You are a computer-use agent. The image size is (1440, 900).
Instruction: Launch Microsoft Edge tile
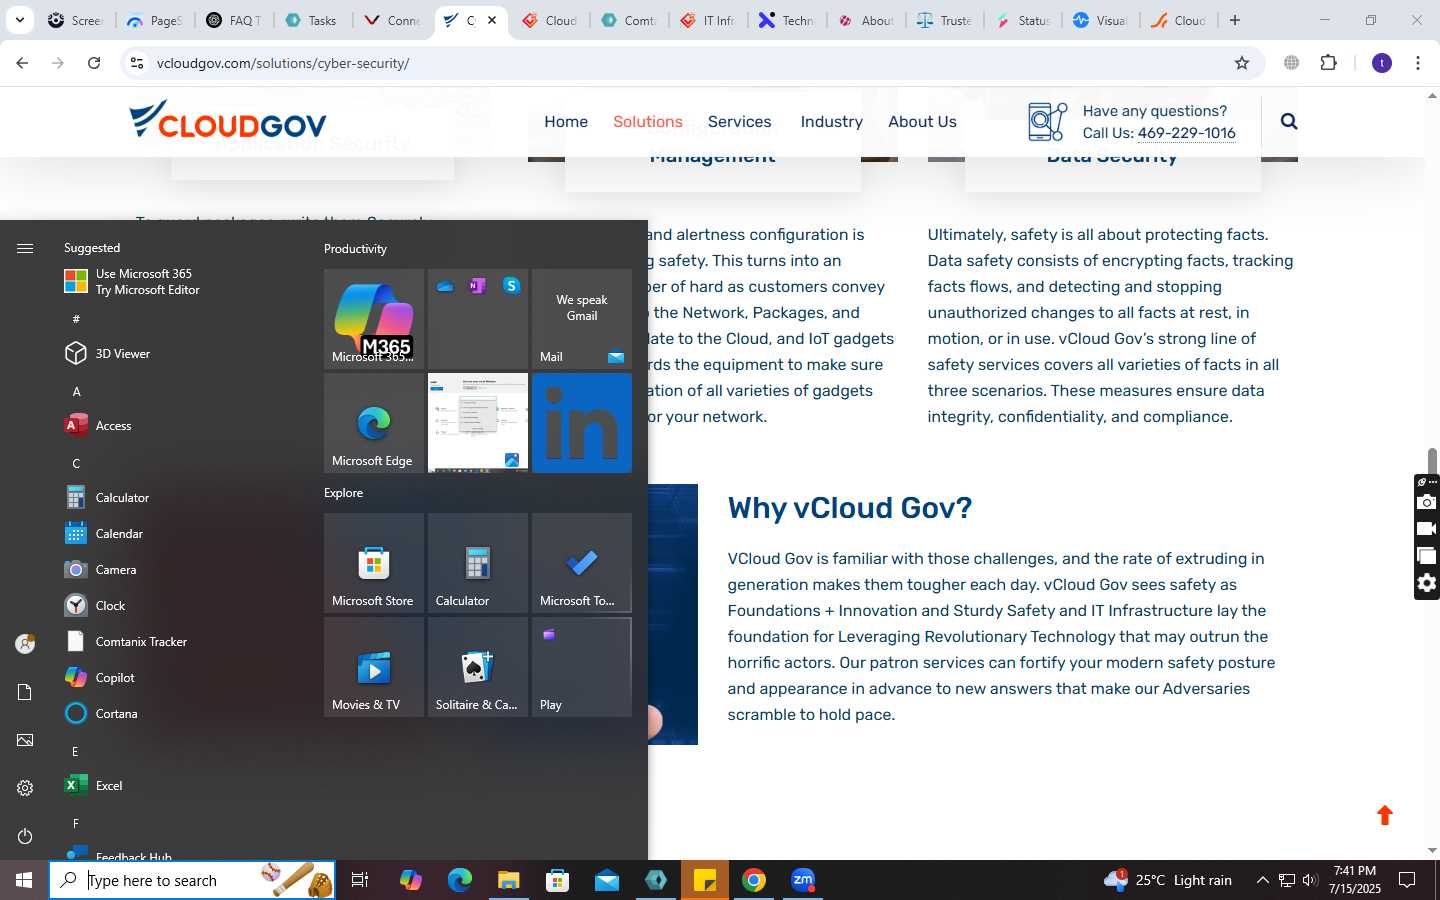pos(374,423)
